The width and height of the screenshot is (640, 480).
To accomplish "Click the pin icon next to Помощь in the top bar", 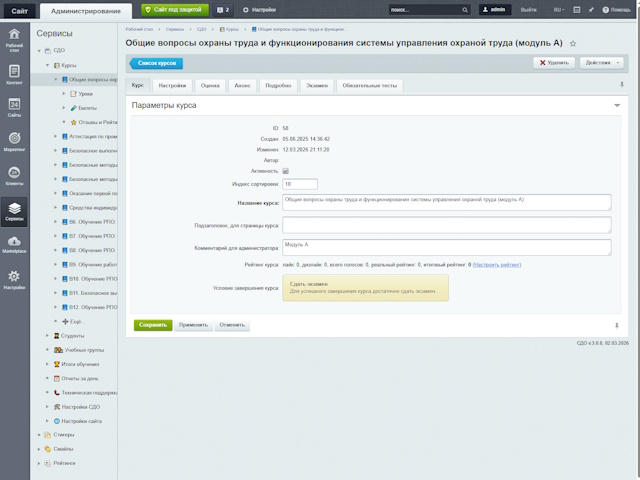I will [591, 10].
